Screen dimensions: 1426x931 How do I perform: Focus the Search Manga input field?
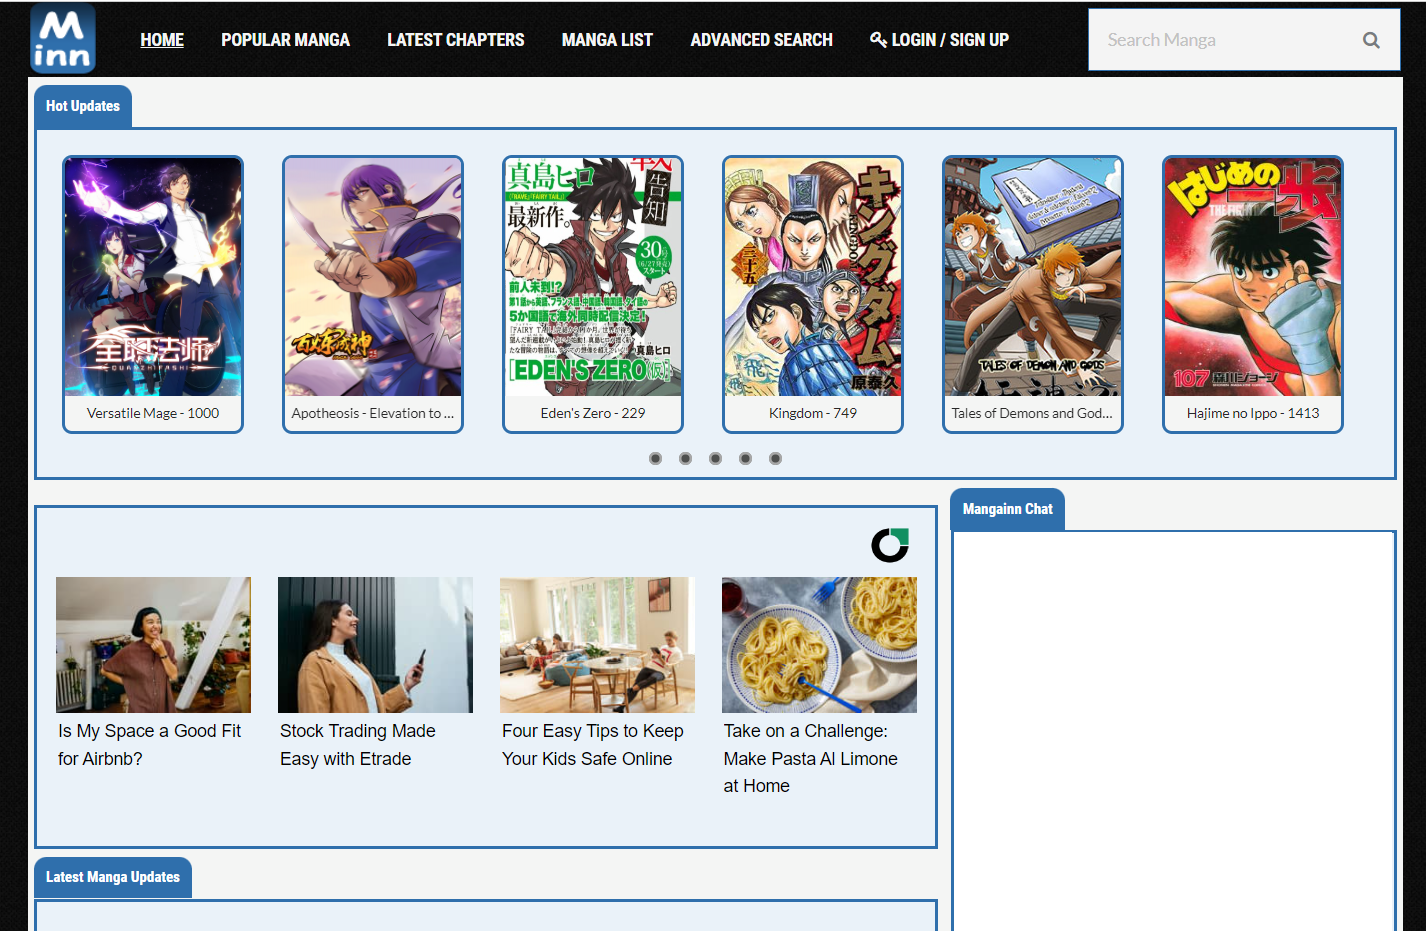tap(1226, 40)
